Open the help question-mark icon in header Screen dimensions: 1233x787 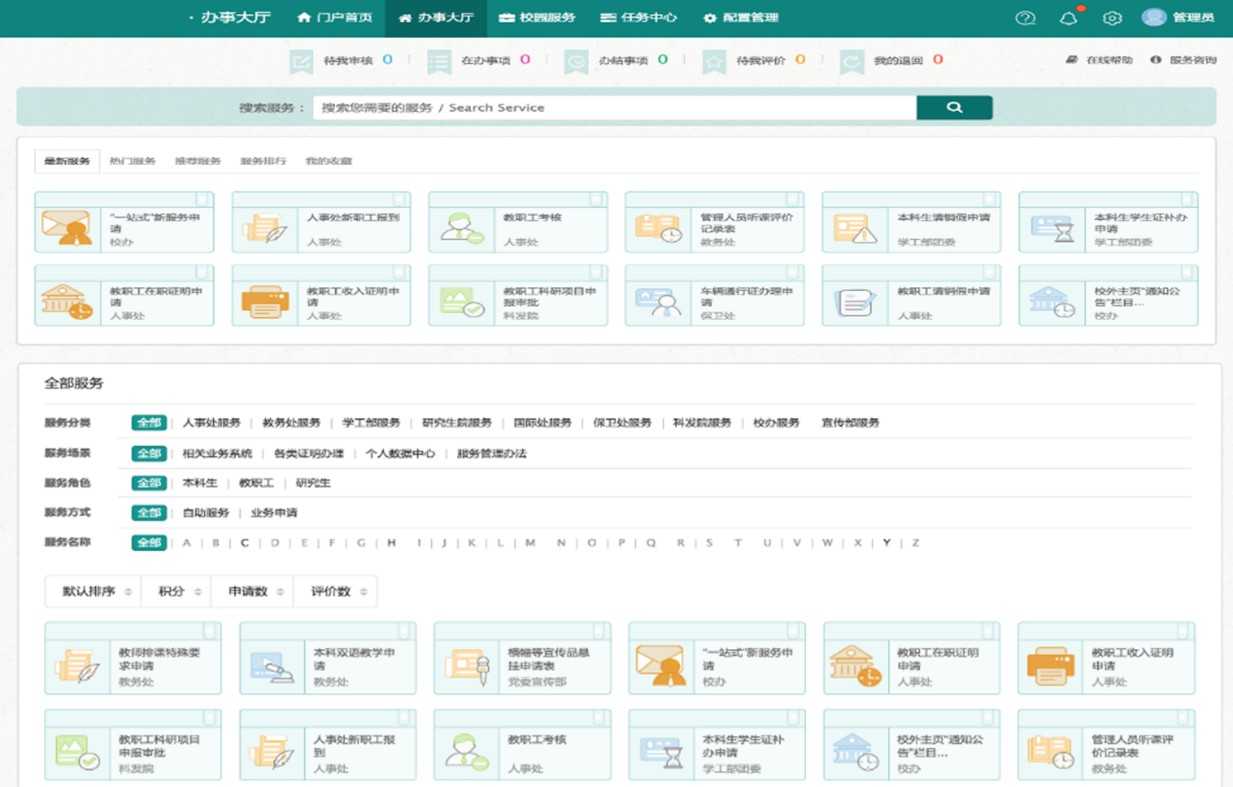(x=1025, y=18)
